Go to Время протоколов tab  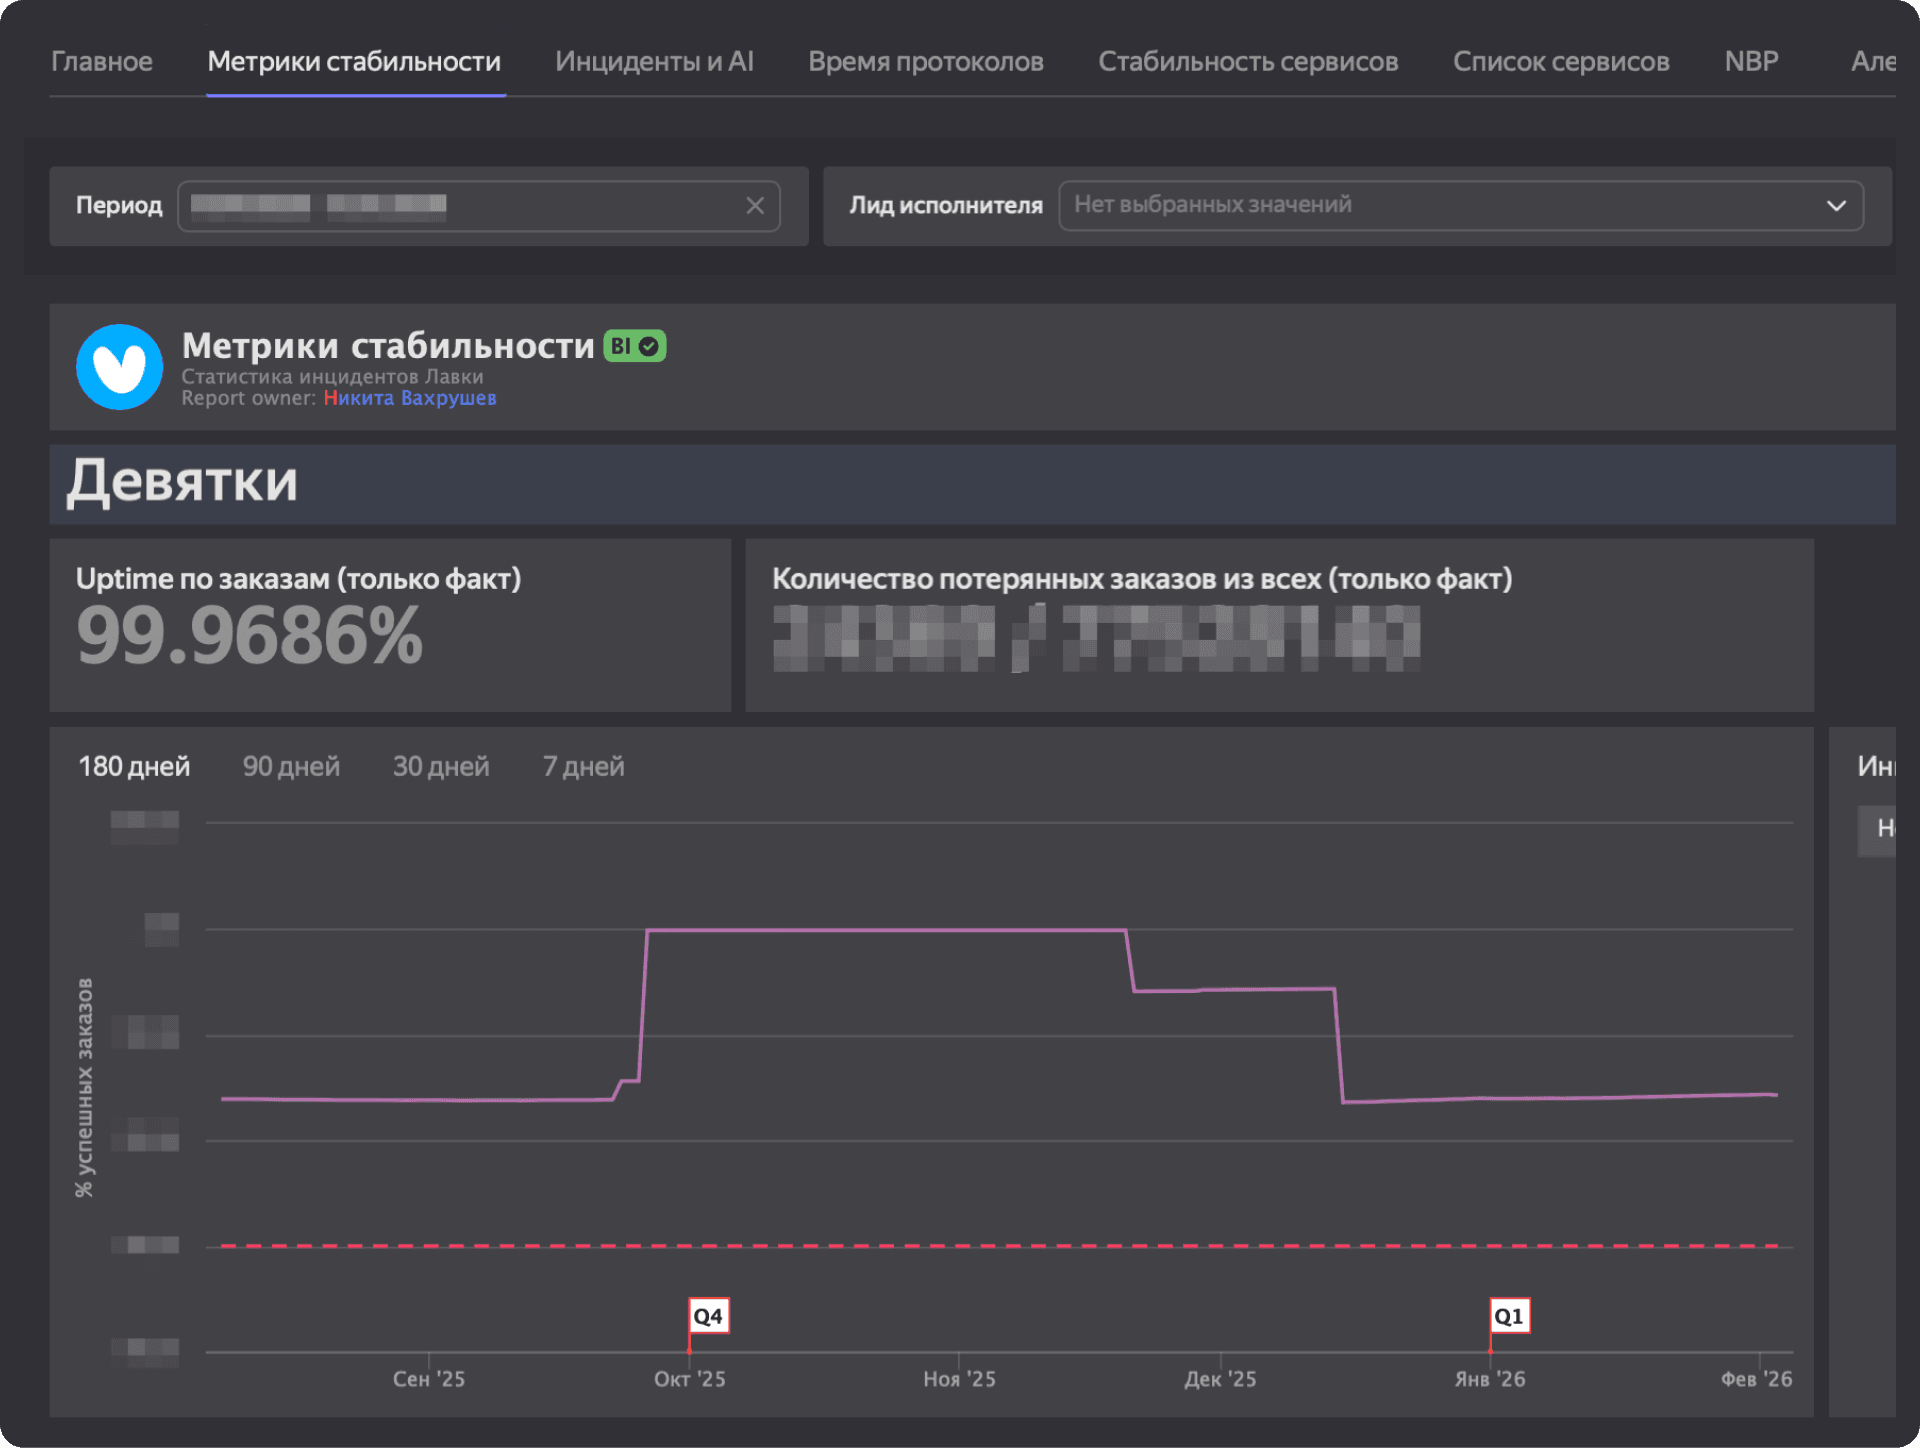click(x=925, y=62)
